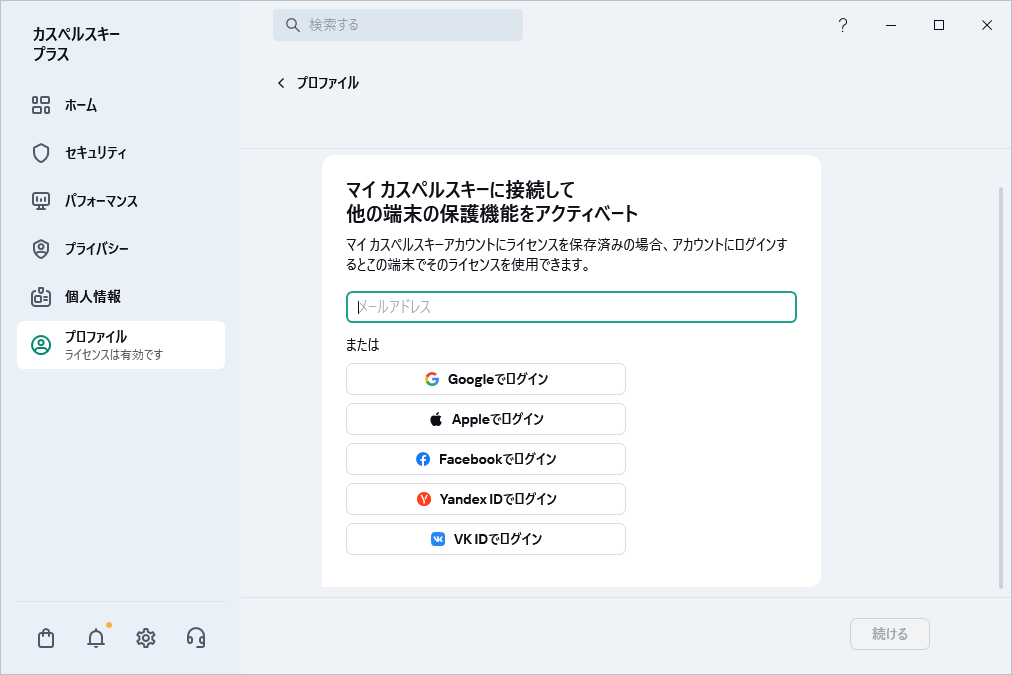The width and height of the screenshot is (1012, 675).
Task: Focus the メールアドレス input field
Action: 571,307
